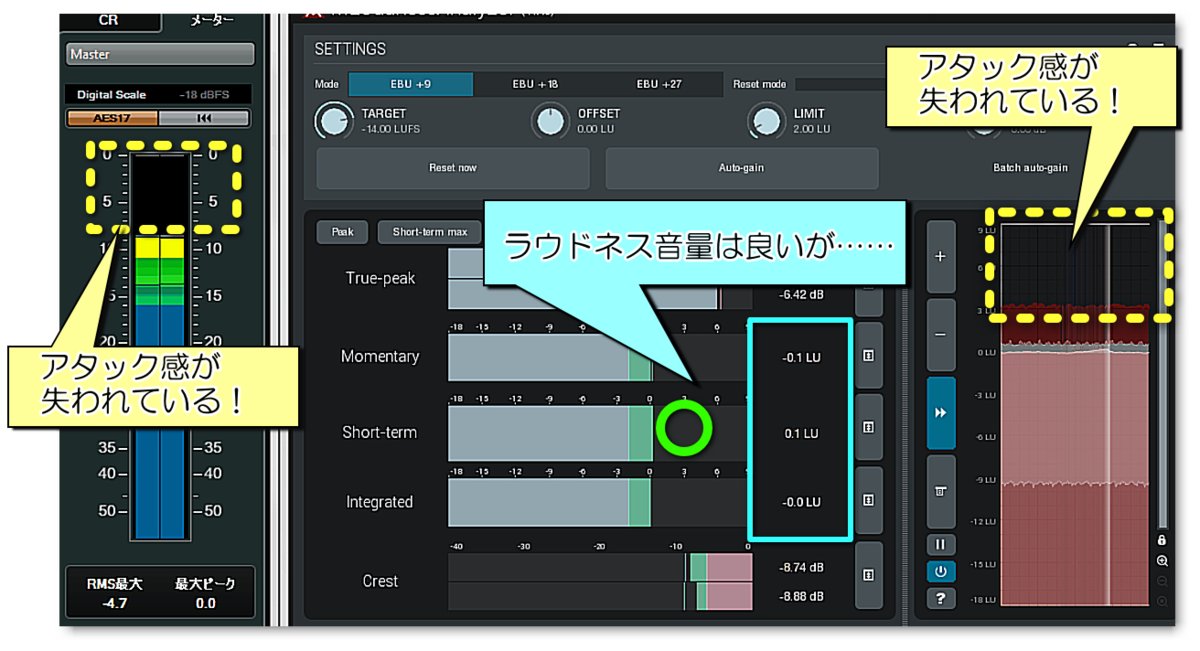Click the -8.88 dB Crest value
Viewport: 1200px width, 651px height.
coord(801,596)
